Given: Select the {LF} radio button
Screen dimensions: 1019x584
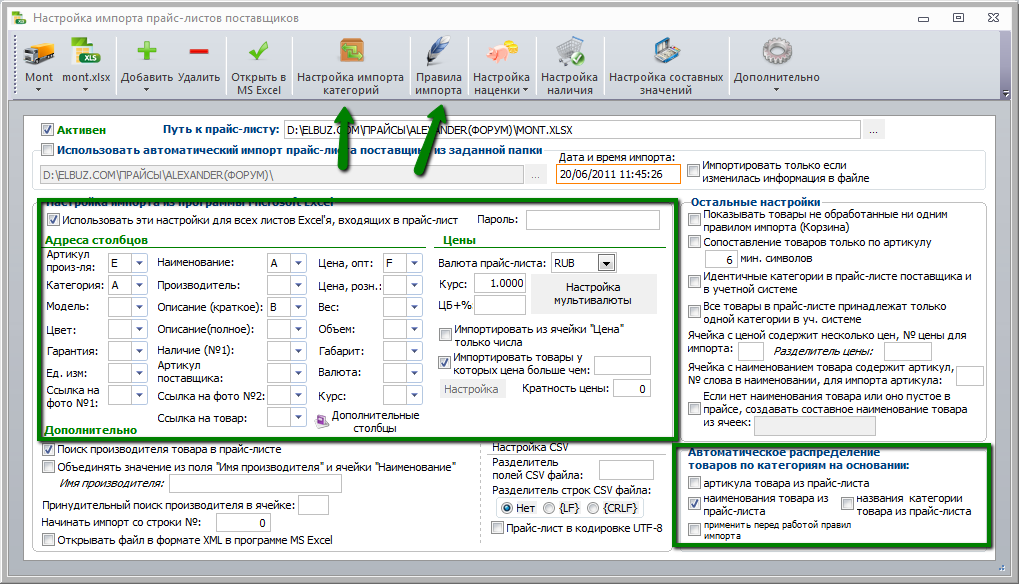Looking at the screenshot, I should pos(549,508).
